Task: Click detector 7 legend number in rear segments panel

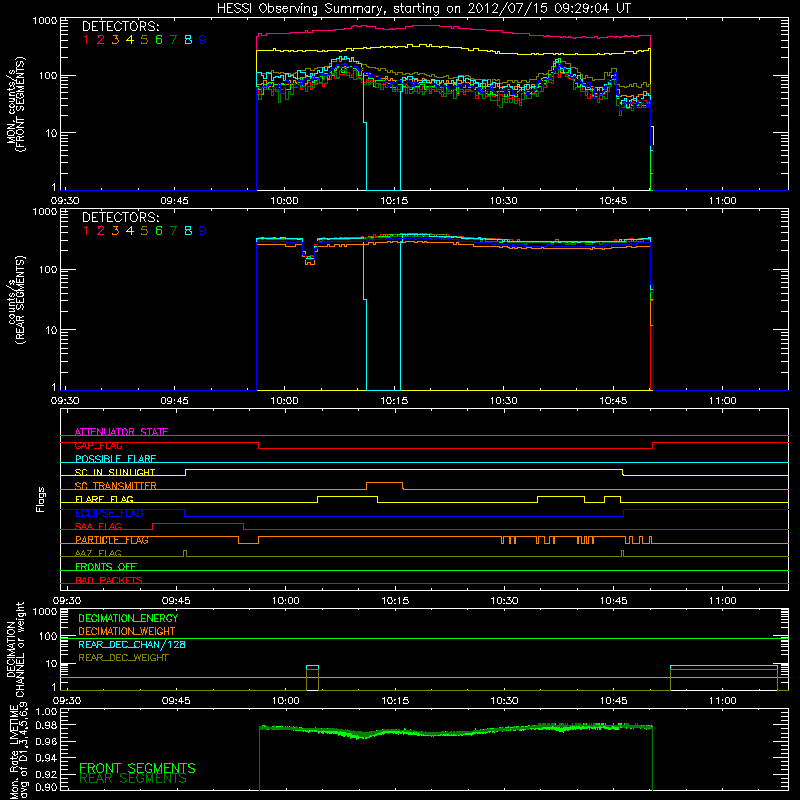Action: (173, 231)
